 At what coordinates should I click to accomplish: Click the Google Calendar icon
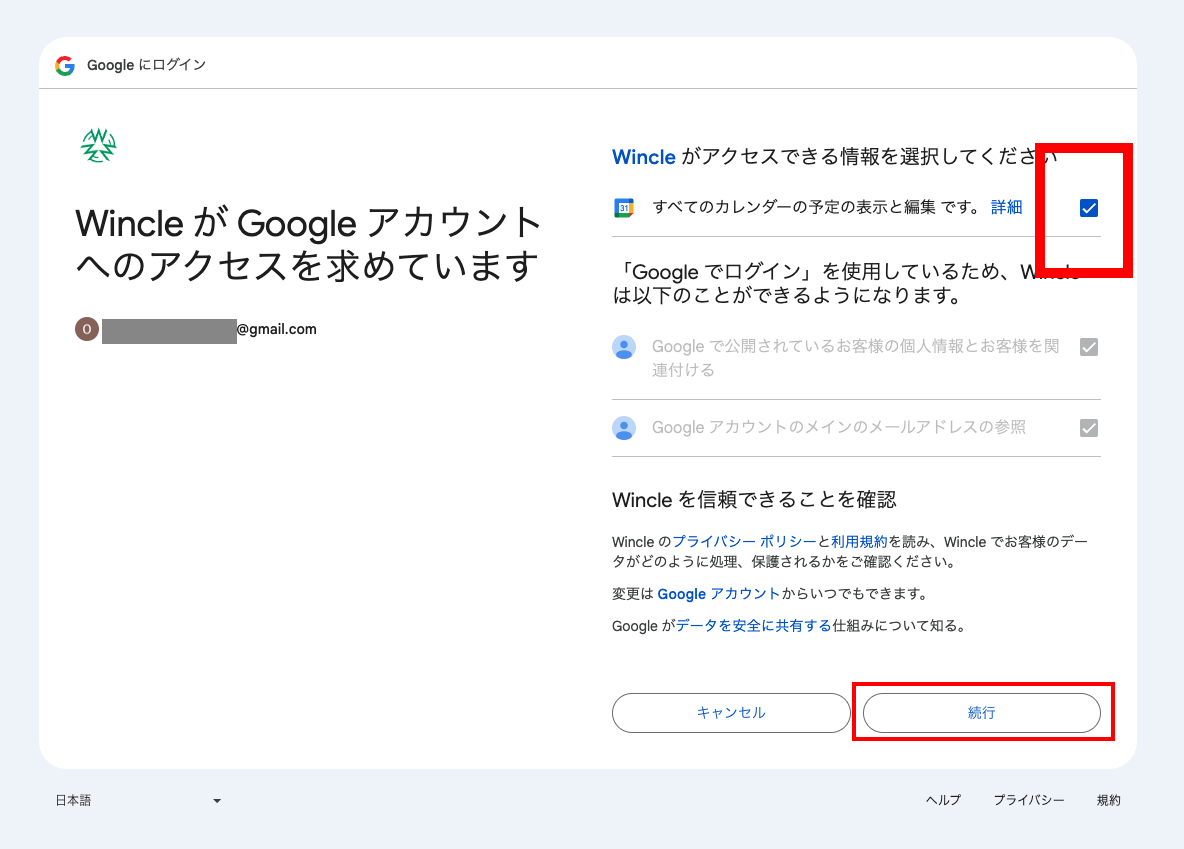pyautogui.click(x=624, y=208)
